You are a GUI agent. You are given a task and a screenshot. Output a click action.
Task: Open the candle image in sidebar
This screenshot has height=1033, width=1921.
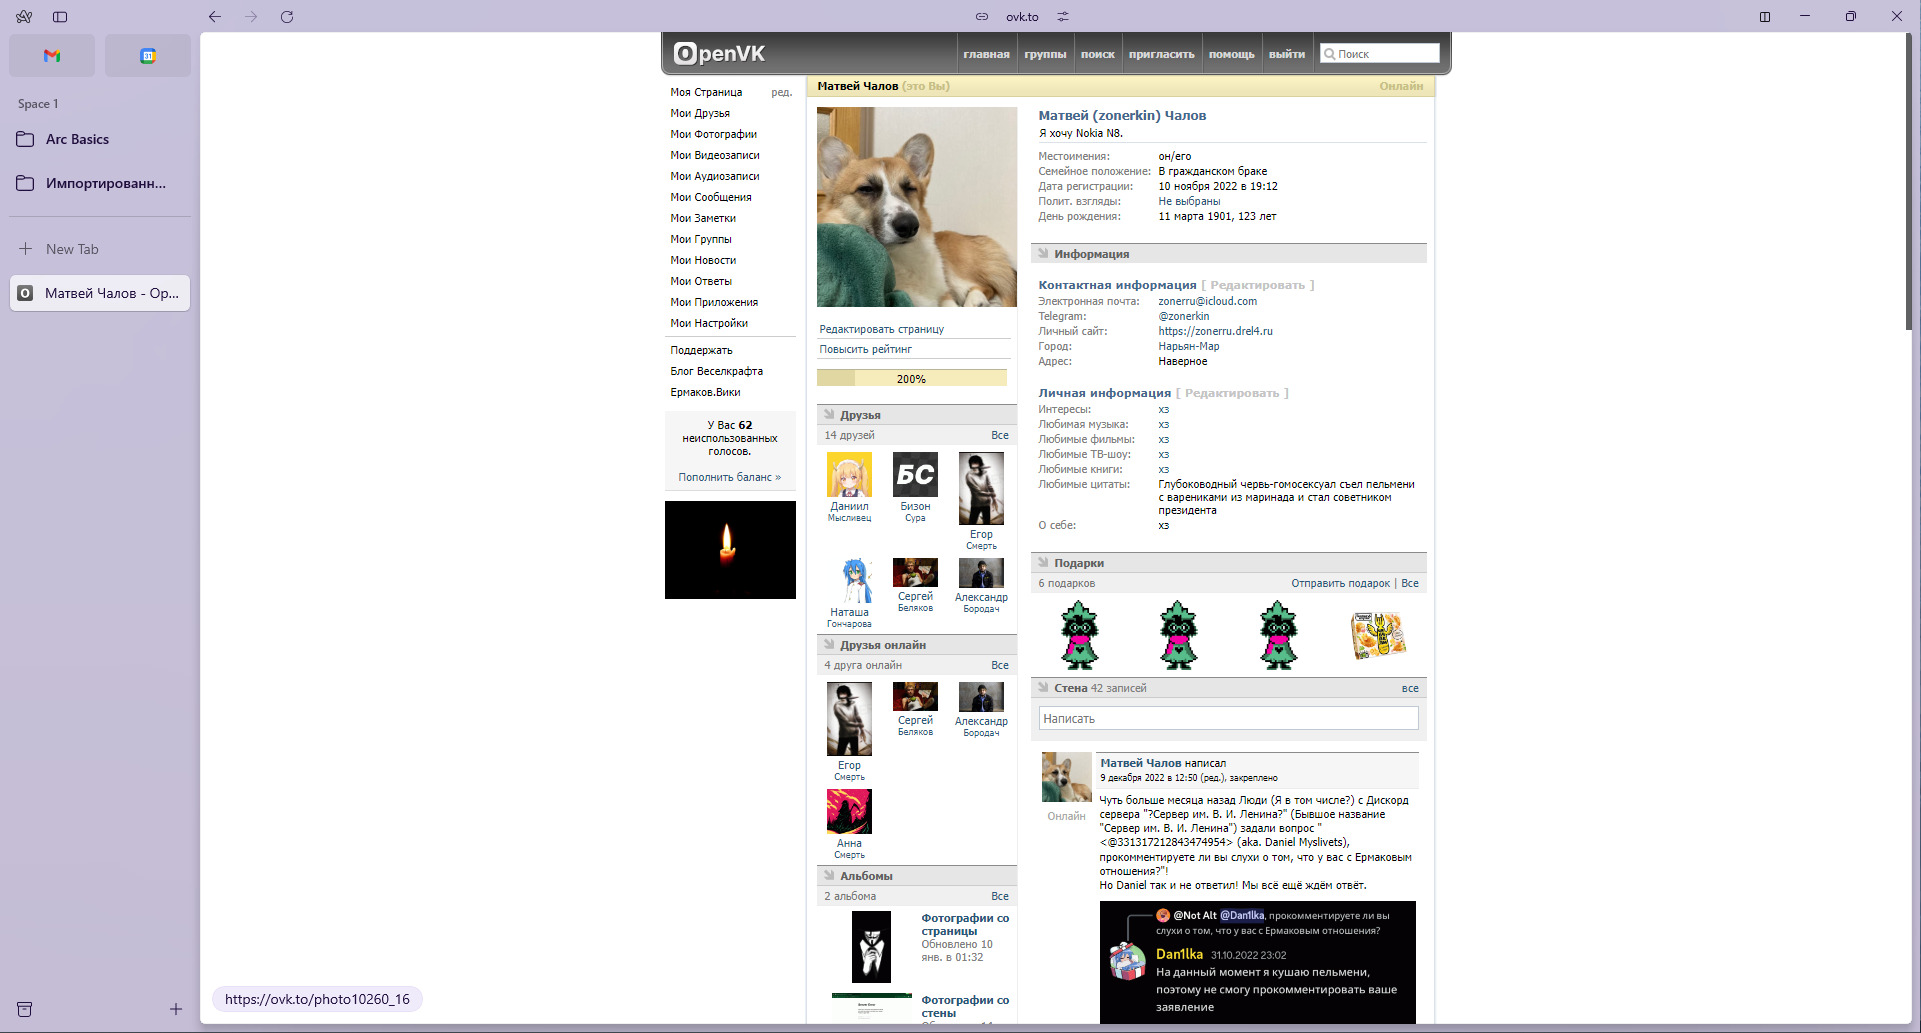(730, 550)
